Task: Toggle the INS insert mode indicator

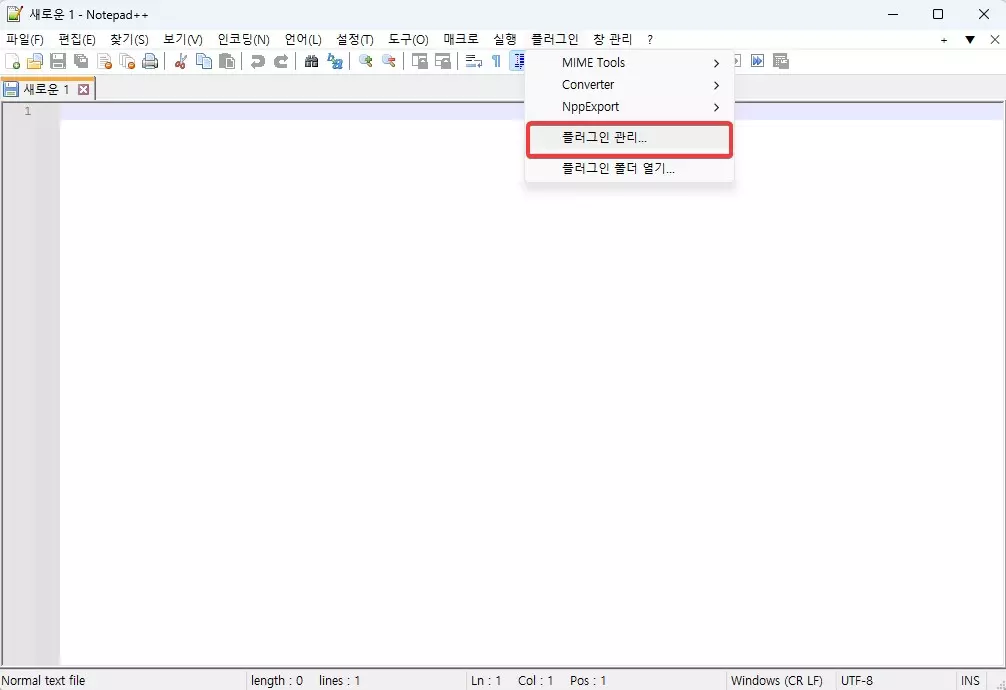Action: pyautogui.click(x=970, y=680)
